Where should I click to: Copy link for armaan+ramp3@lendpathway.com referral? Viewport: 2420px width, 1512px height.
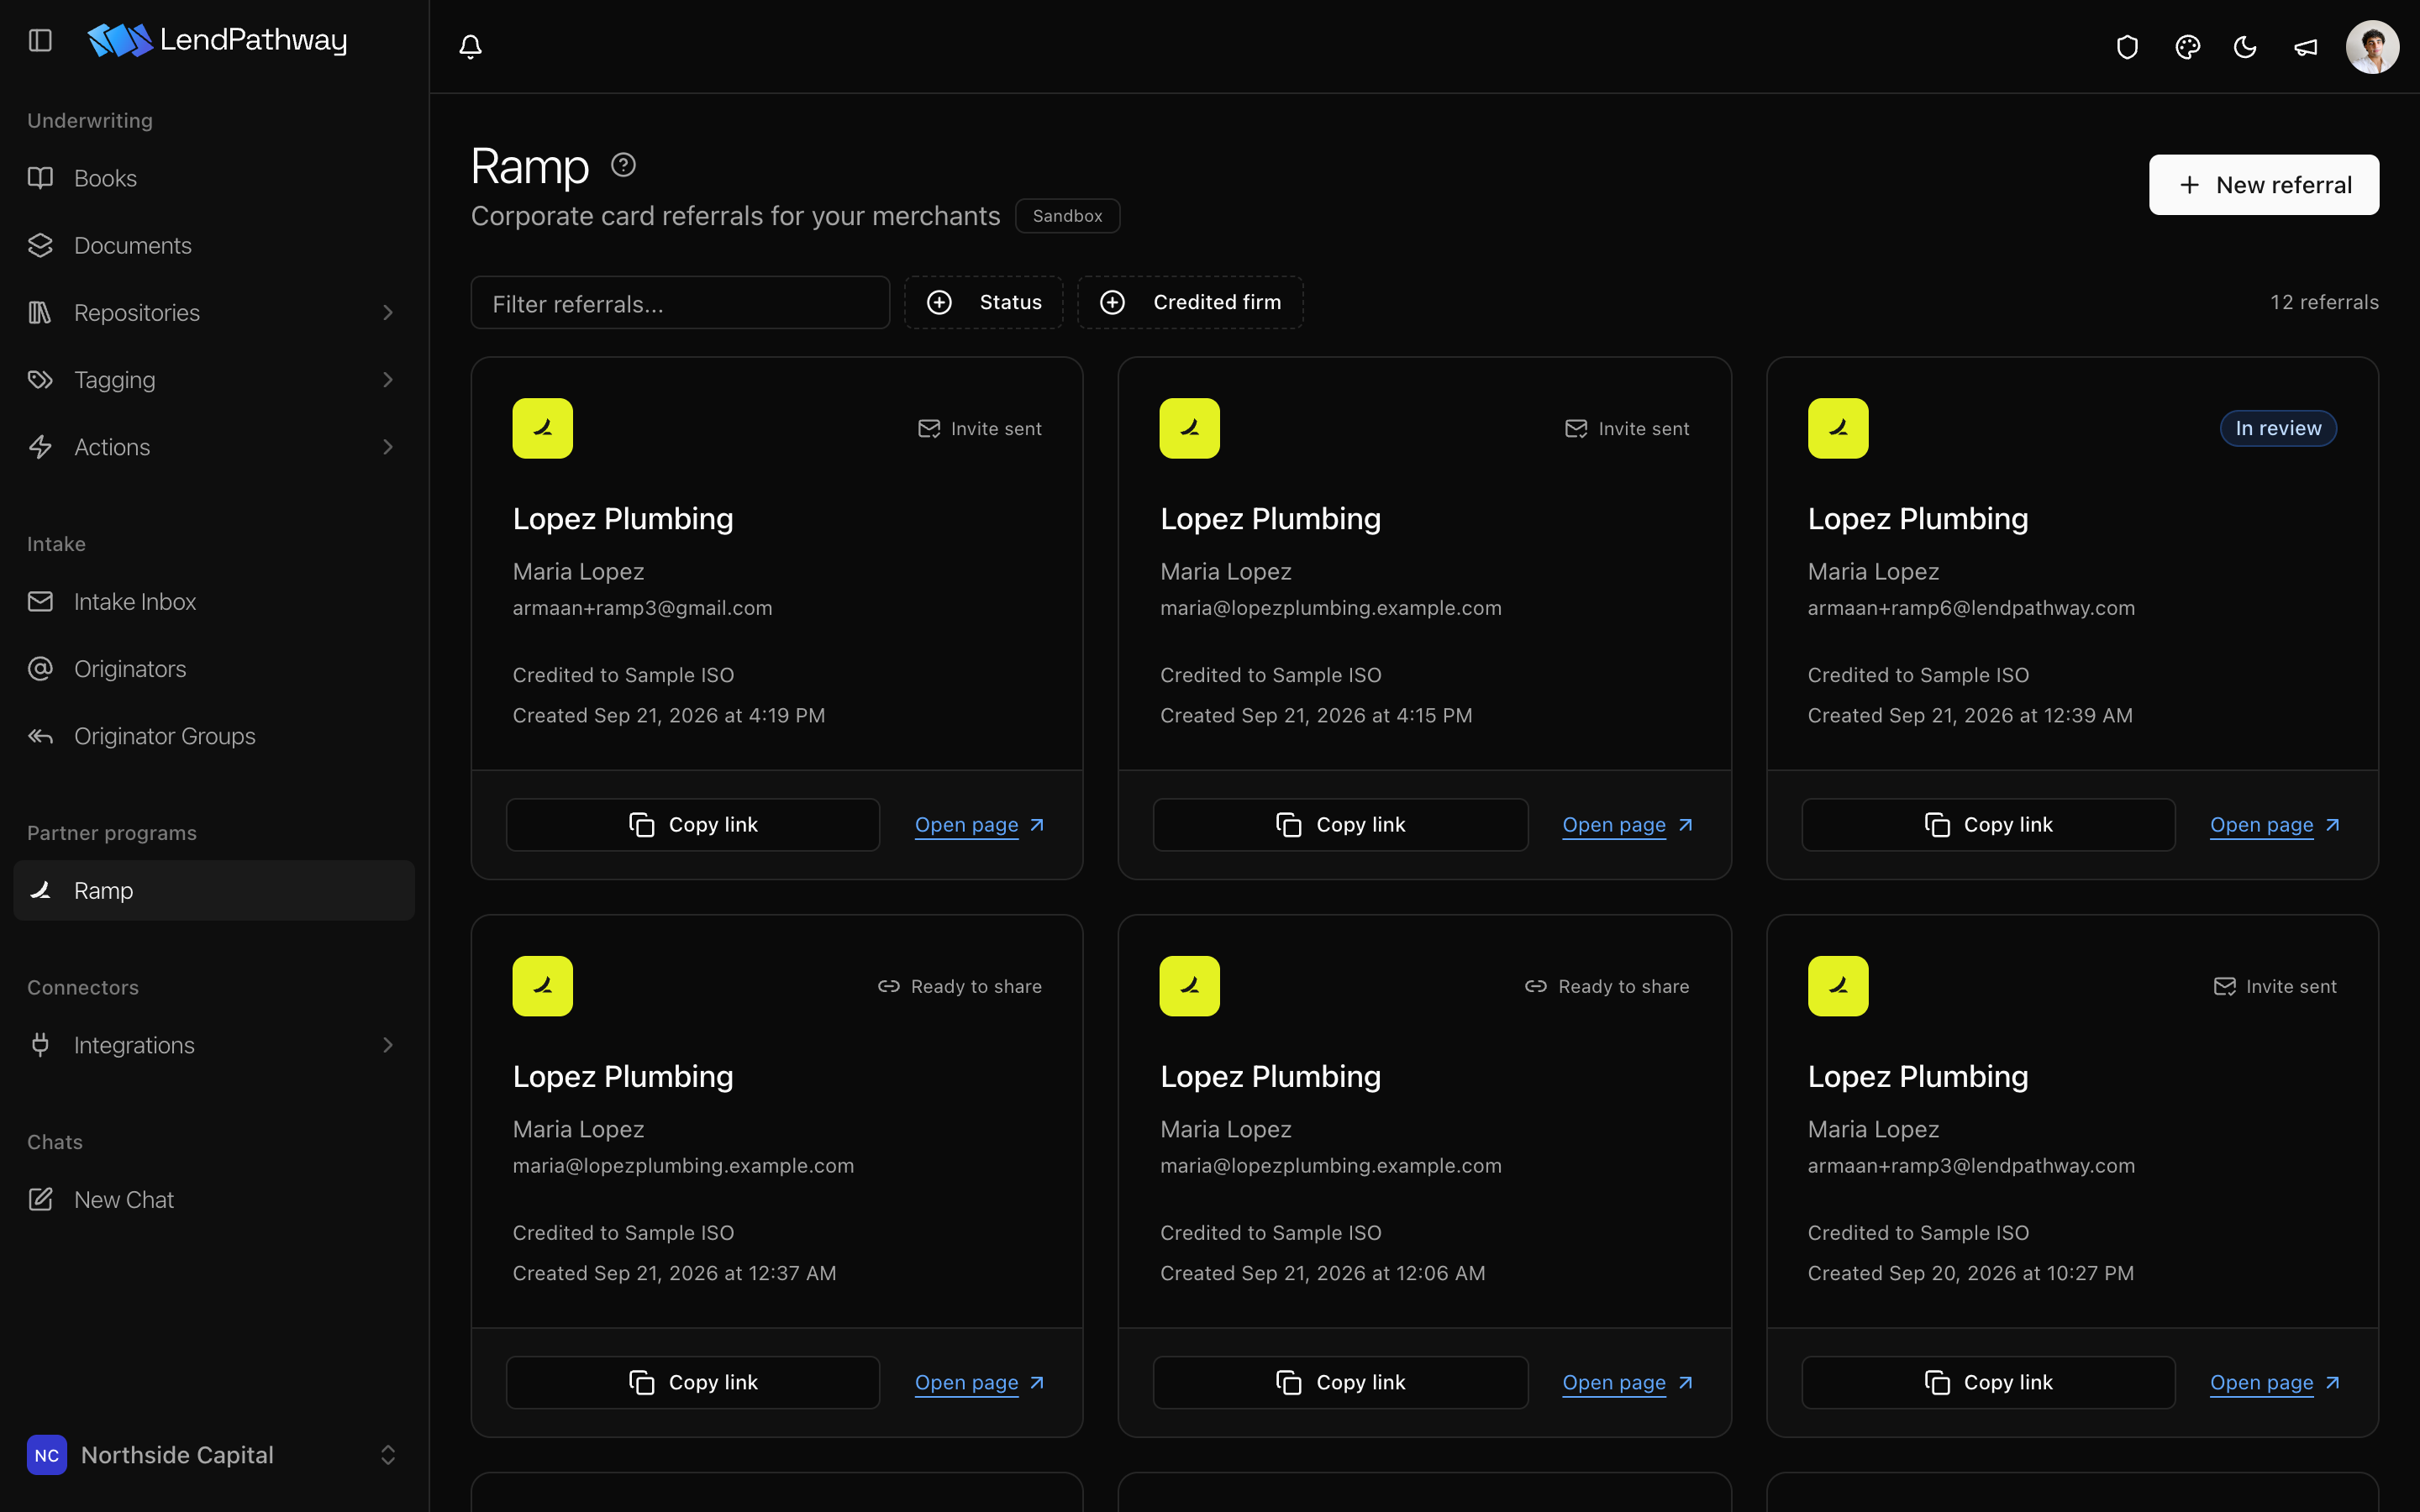click(1988, 1383)
